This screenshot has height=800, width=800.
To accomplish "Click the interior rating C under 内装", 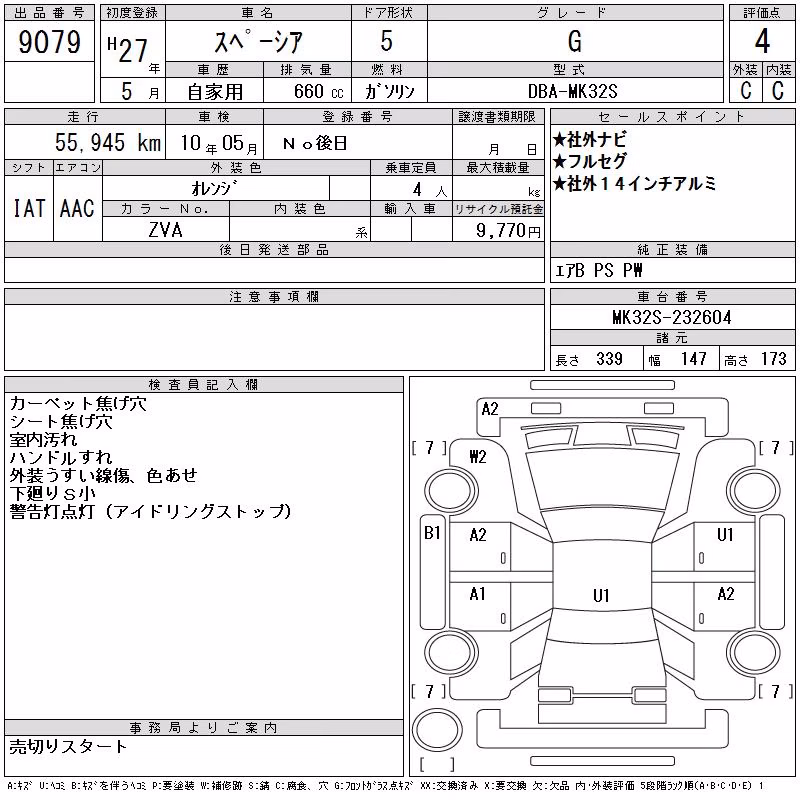I will tap(778, 90).
